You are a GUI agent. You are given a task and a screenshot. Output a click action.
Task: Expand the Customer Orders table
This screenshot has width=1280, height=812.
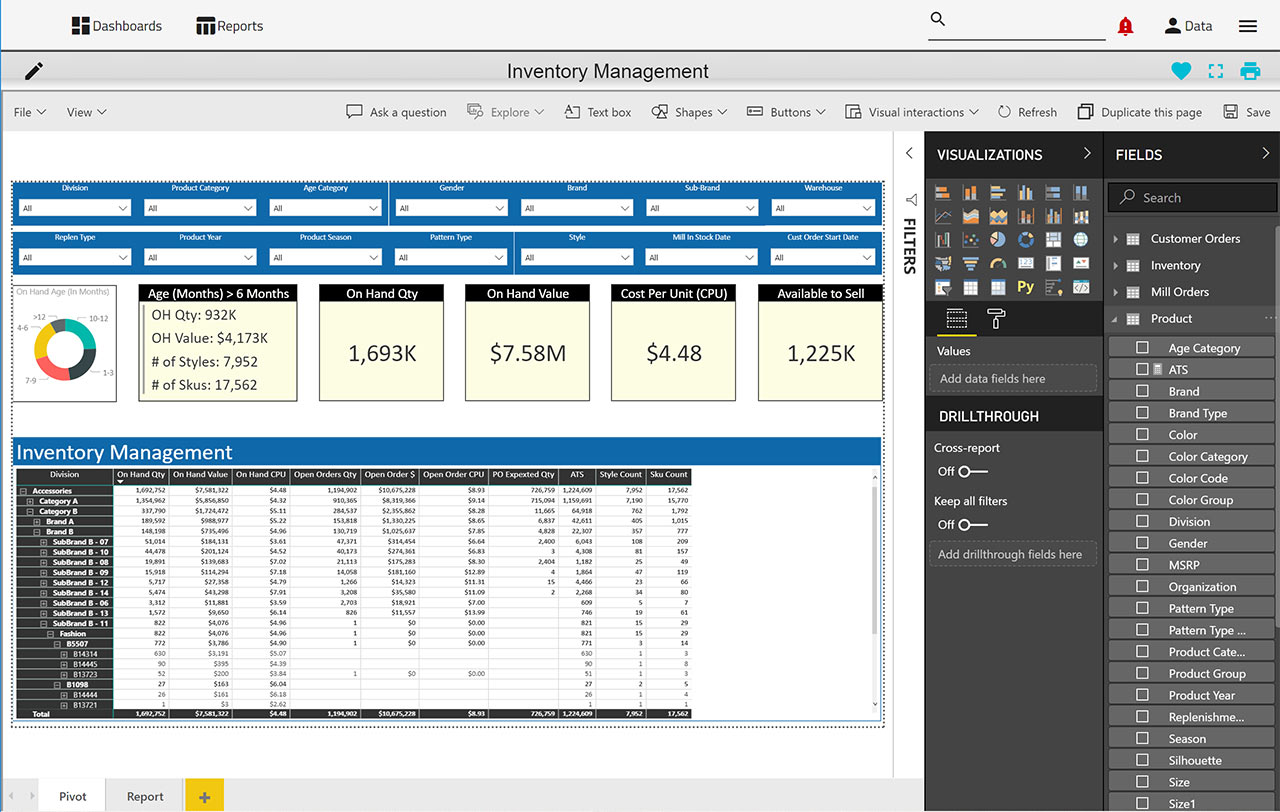[1116, 239]
